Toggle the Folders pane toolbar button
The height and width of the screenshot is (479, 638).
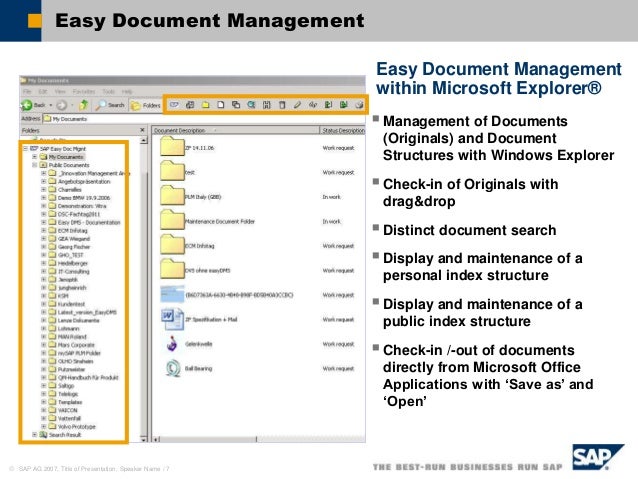[145, 105]
